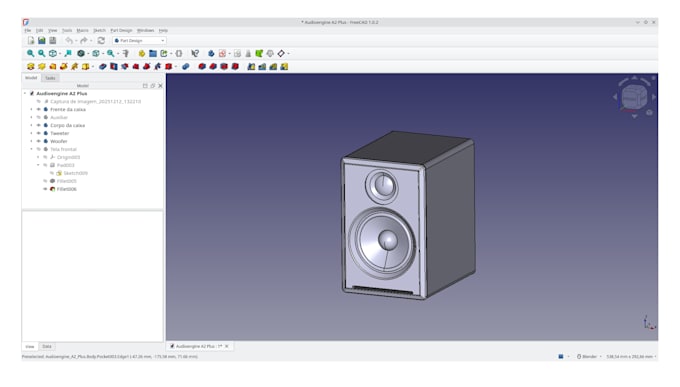This screenshot has height=387, width=680.
Task: Click the blue Create group folder icon
Action: click(x=153, y=53)
